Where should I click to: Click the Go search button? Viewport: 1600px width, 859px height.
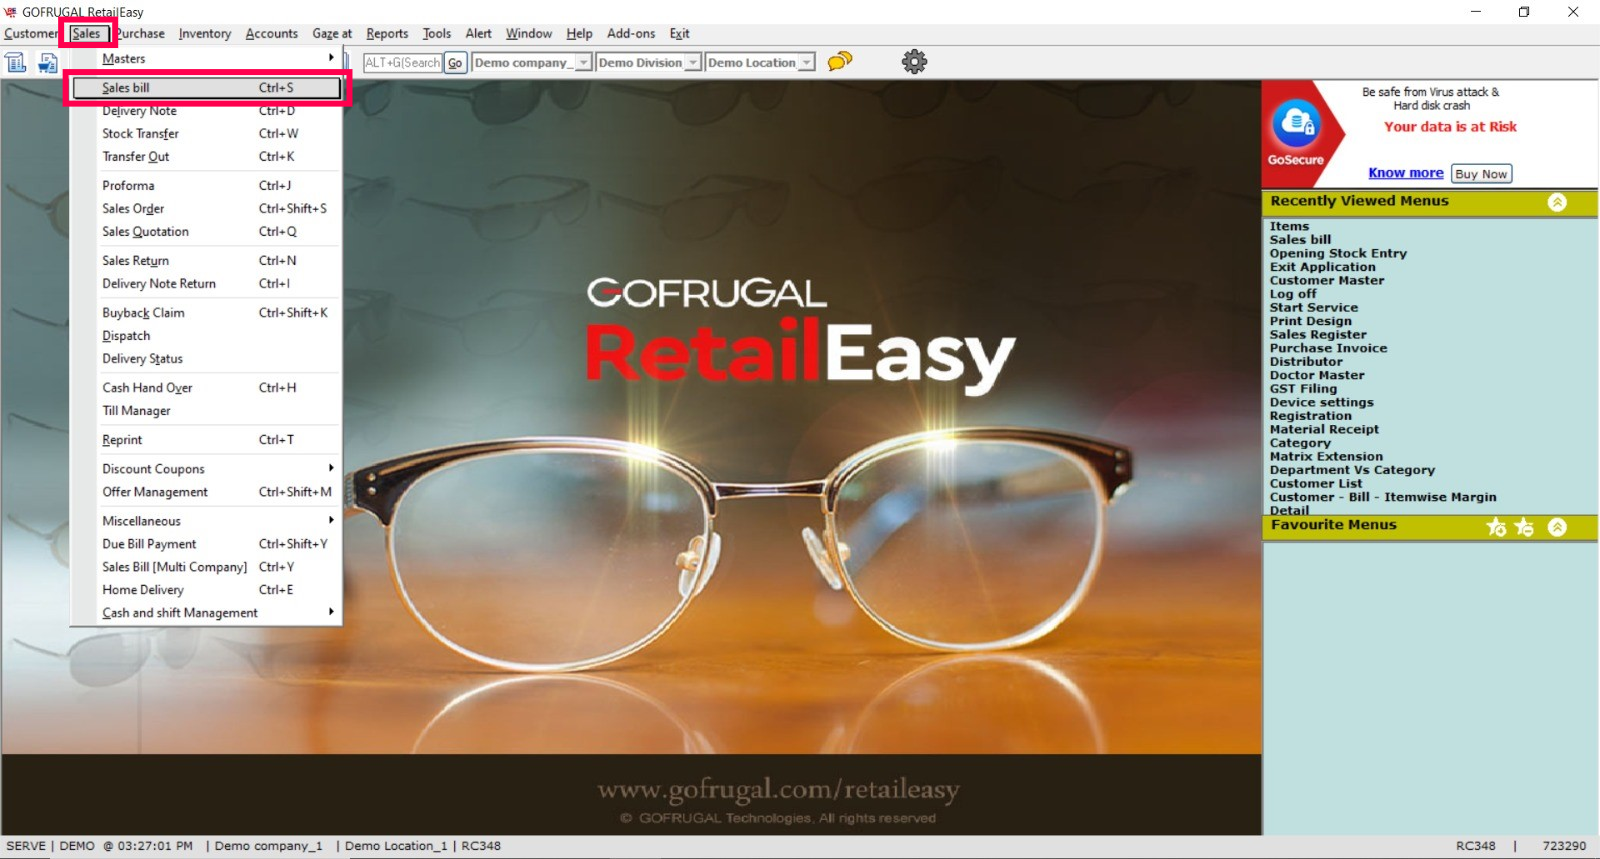pyautogui.click(x=455, y=62)
